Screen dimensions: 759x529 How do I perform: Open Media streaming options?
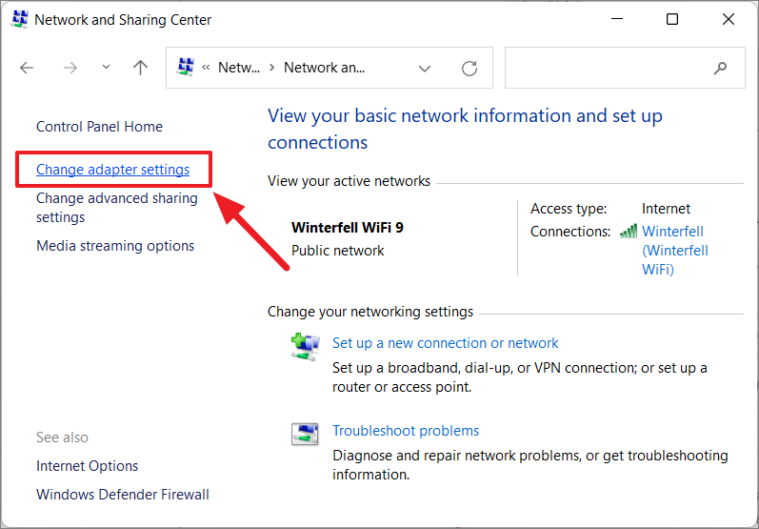(x=115, y=246)
